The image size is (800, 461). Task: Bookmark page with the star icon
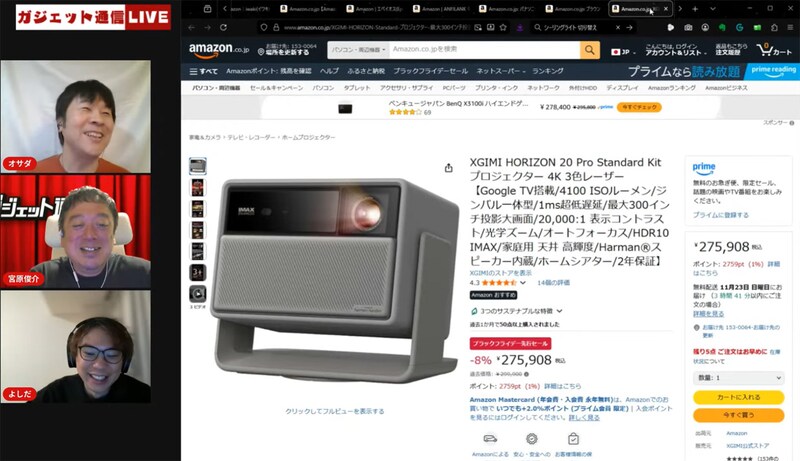pos(503,27)
